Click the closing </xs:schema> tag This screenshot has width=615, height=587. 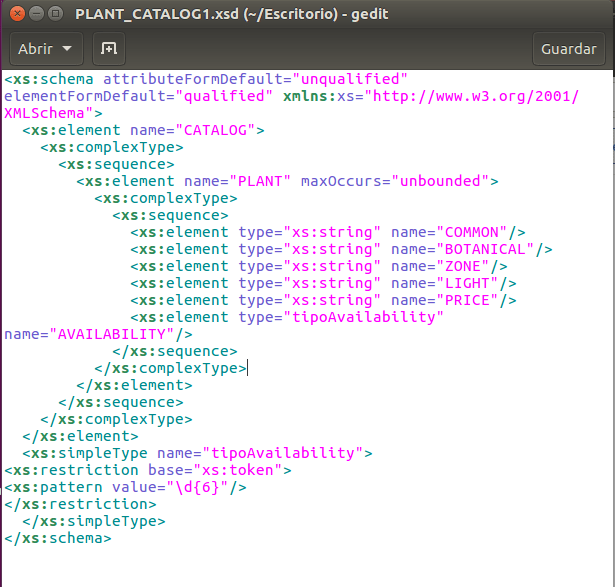tap(57, 538)
